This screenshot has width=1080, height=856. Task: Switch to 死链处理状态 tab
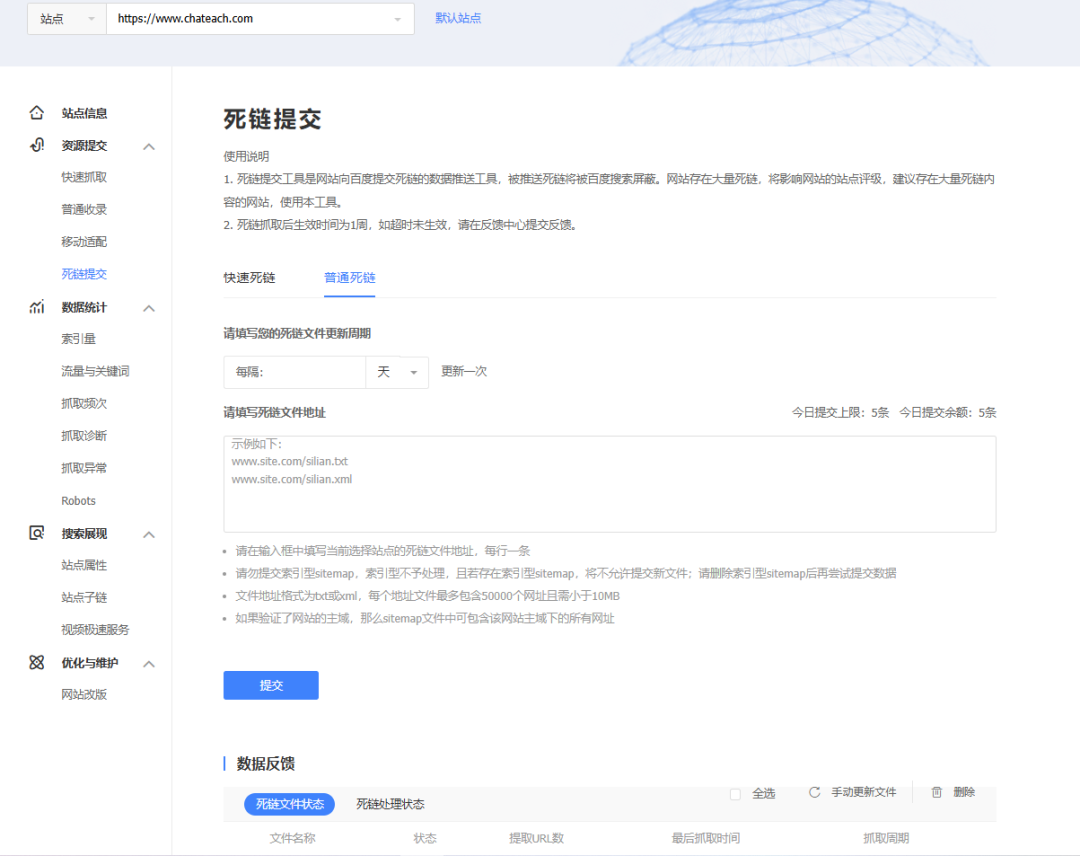pyautogui.click(x=390, y=804)
